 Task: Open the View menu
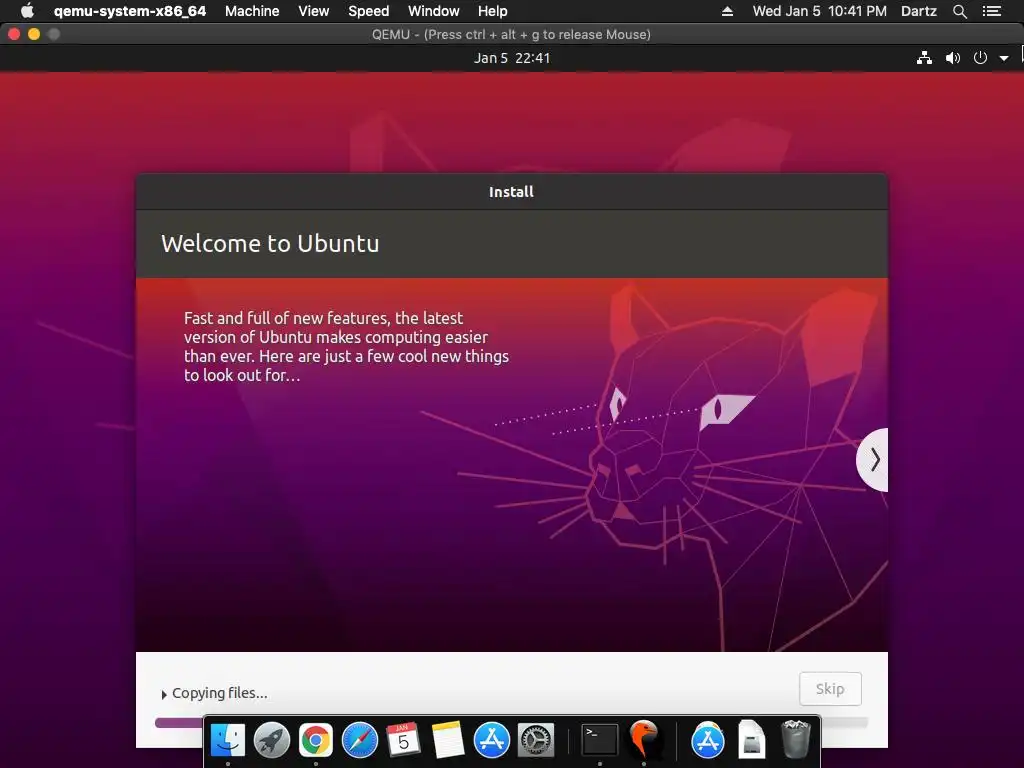click(313, 11)
